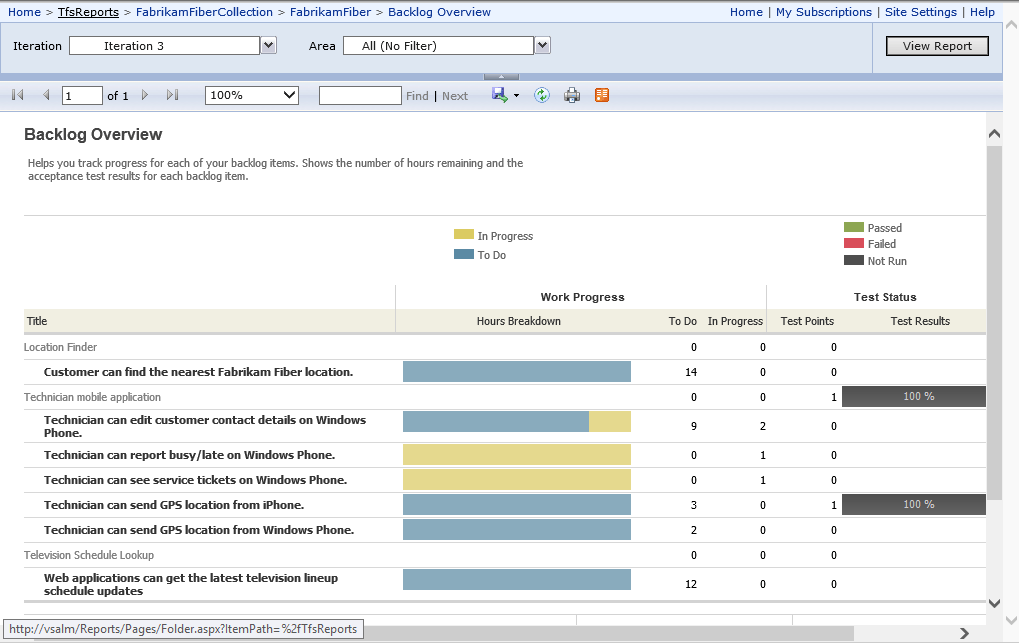Screen dimensions: 1019x643
Task: Click 'Web applications can get the latest television lineup'
Action: [x=190, y=584]
